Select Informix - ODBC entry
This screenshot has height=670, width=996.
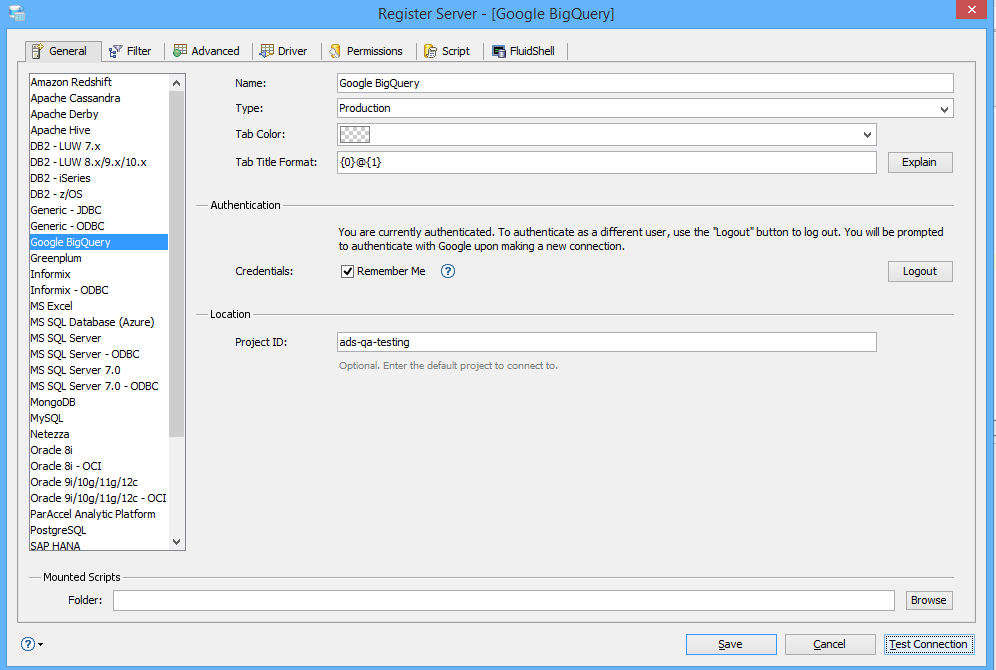point(99,290)
